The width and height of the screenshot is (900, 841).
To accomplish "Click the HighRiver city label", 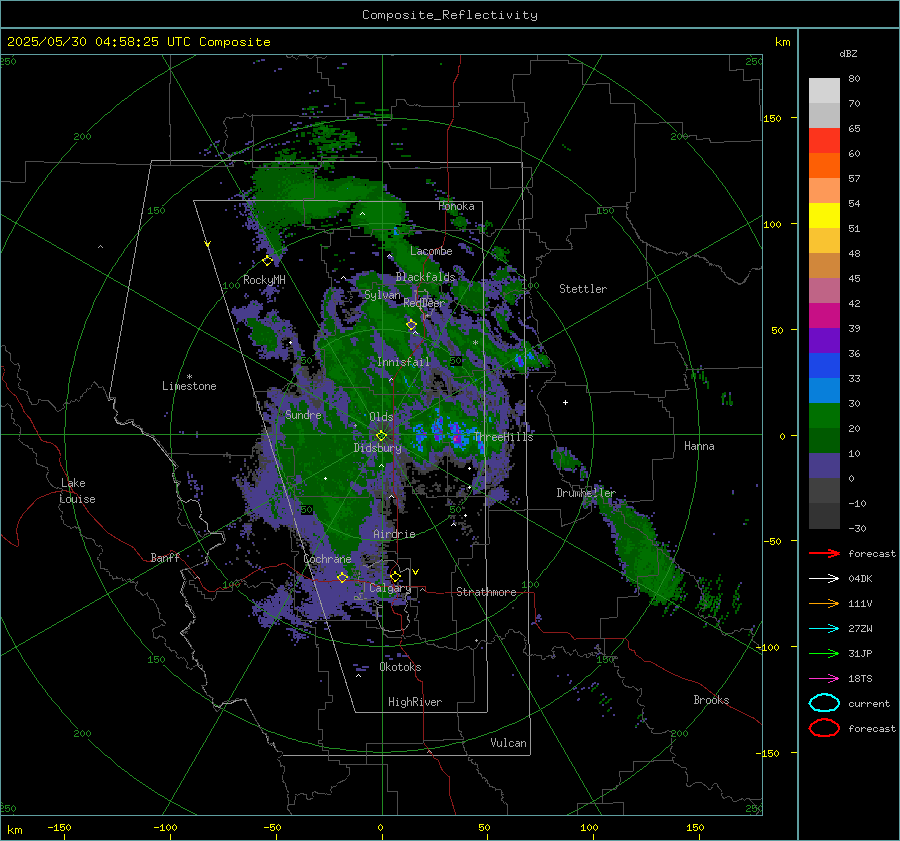I will pos(415,702).
